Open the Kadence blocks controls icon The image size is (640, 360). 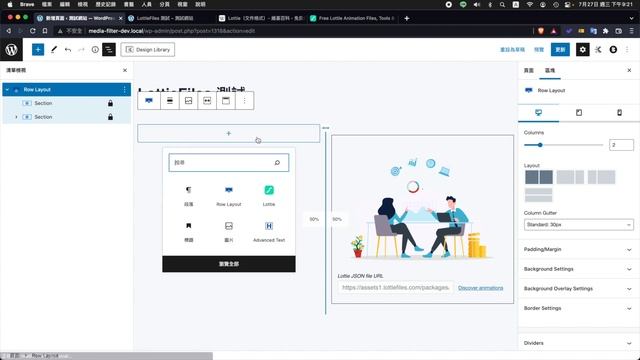(x=598, y=49)
